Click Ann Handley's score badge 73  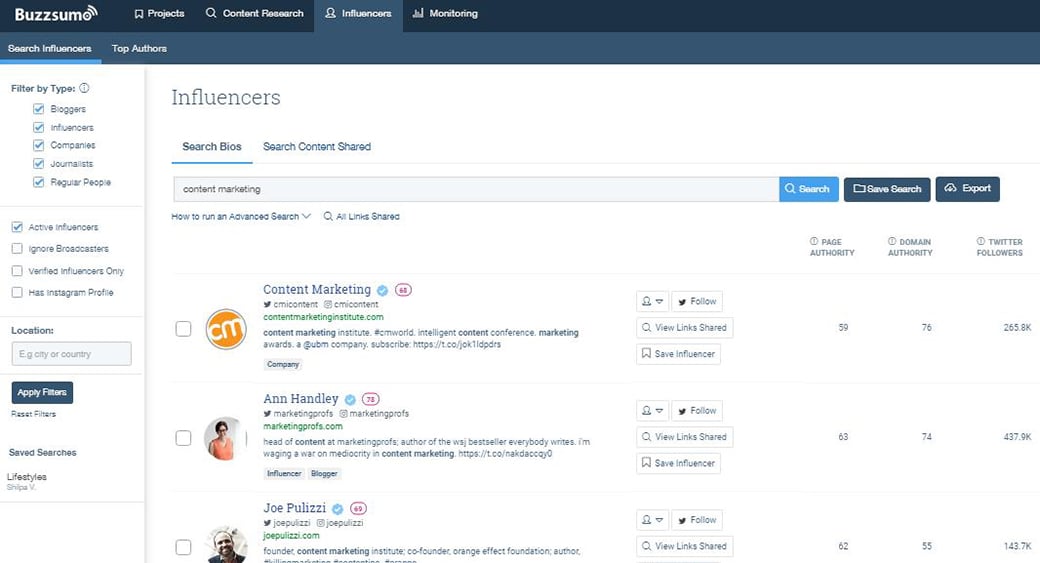[370, 399]
